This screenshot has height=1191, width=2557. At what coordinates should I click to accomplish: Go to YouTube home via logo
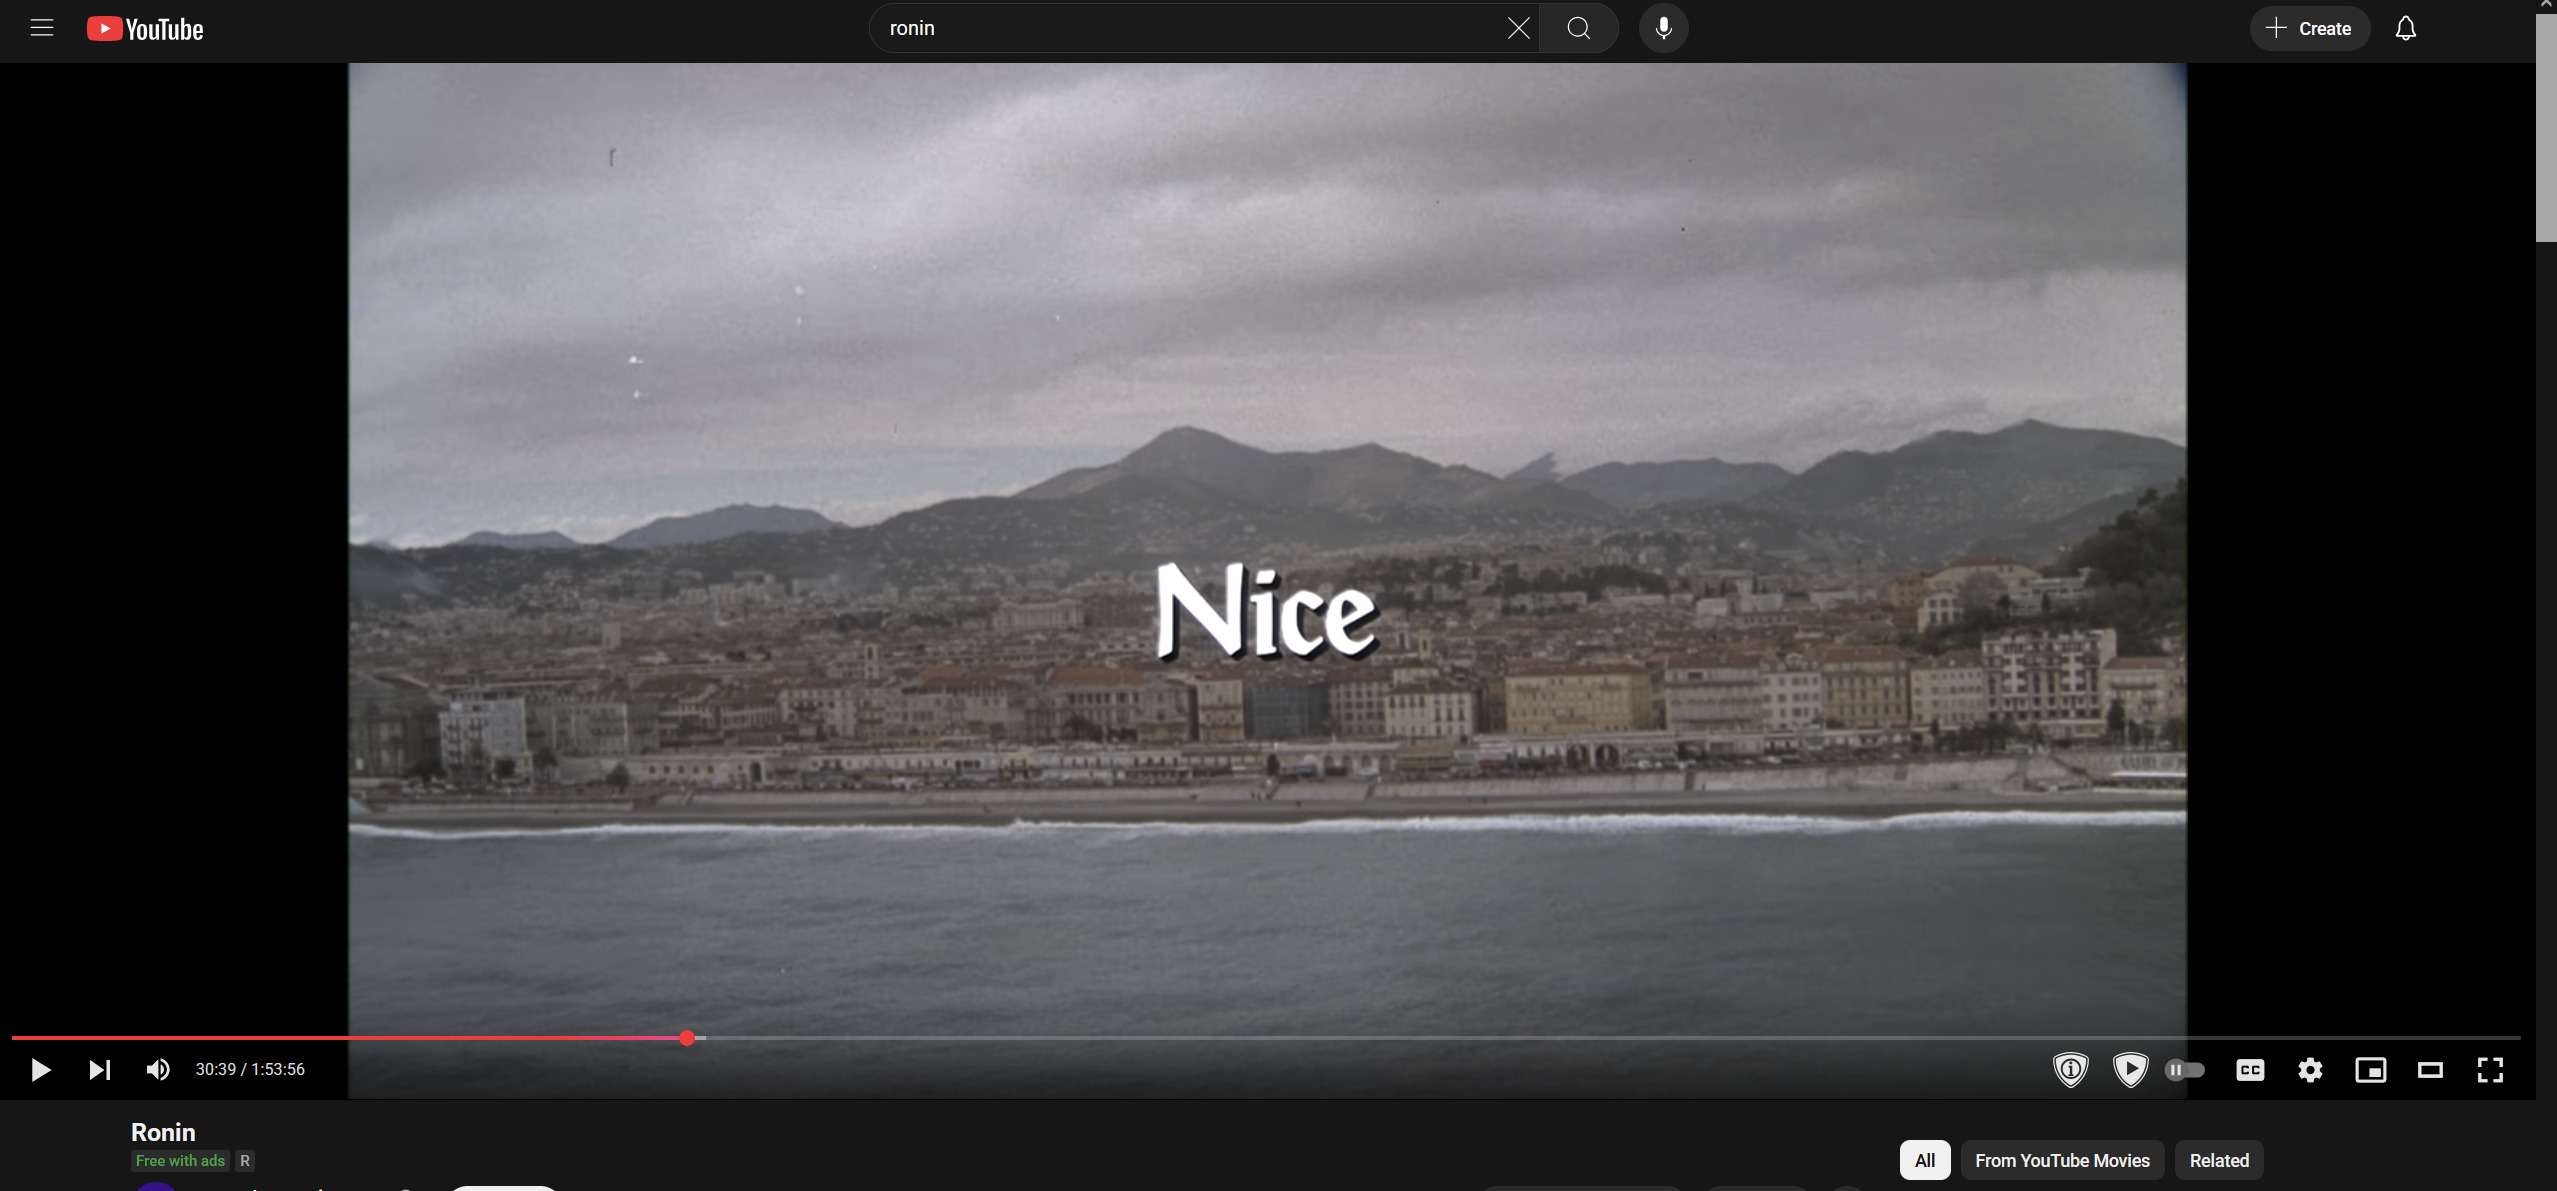point(145,29)
